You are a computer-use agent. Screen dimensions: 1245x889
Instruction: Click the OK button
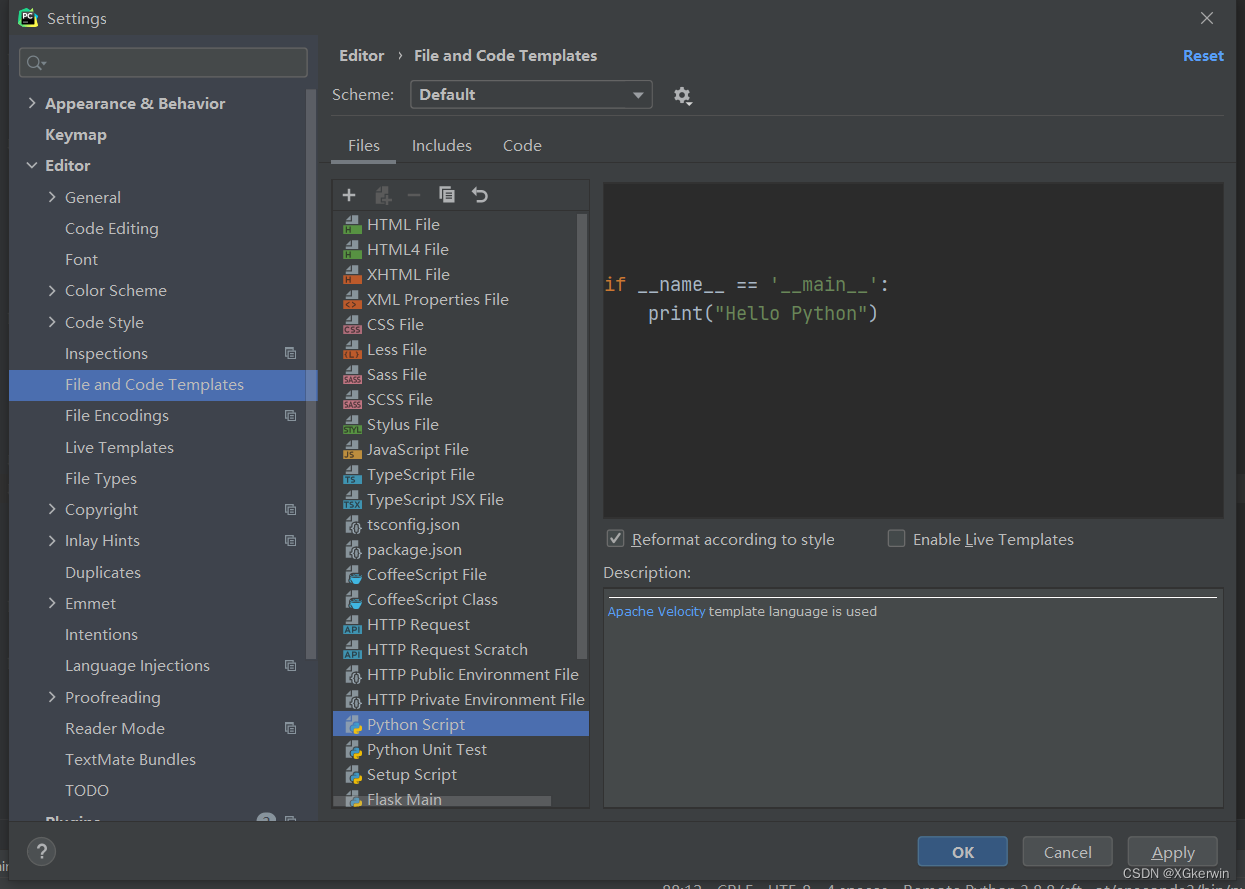pos(963,852)
